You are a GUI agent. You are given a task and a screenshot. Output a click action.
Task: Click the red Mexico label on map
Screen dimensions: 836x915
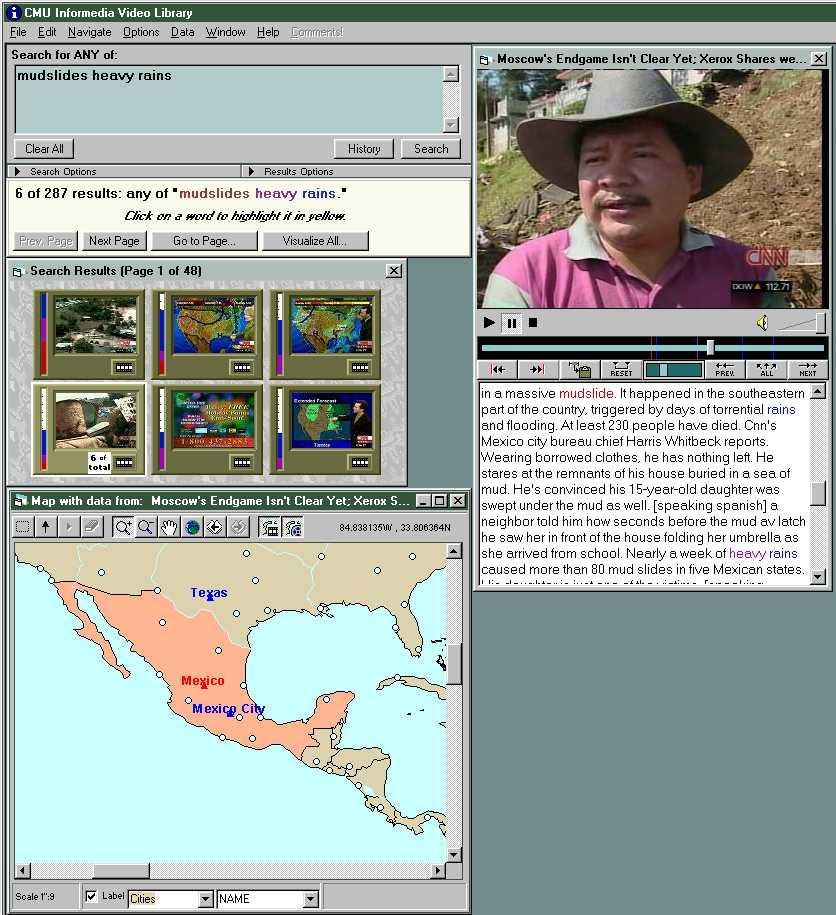202,680
